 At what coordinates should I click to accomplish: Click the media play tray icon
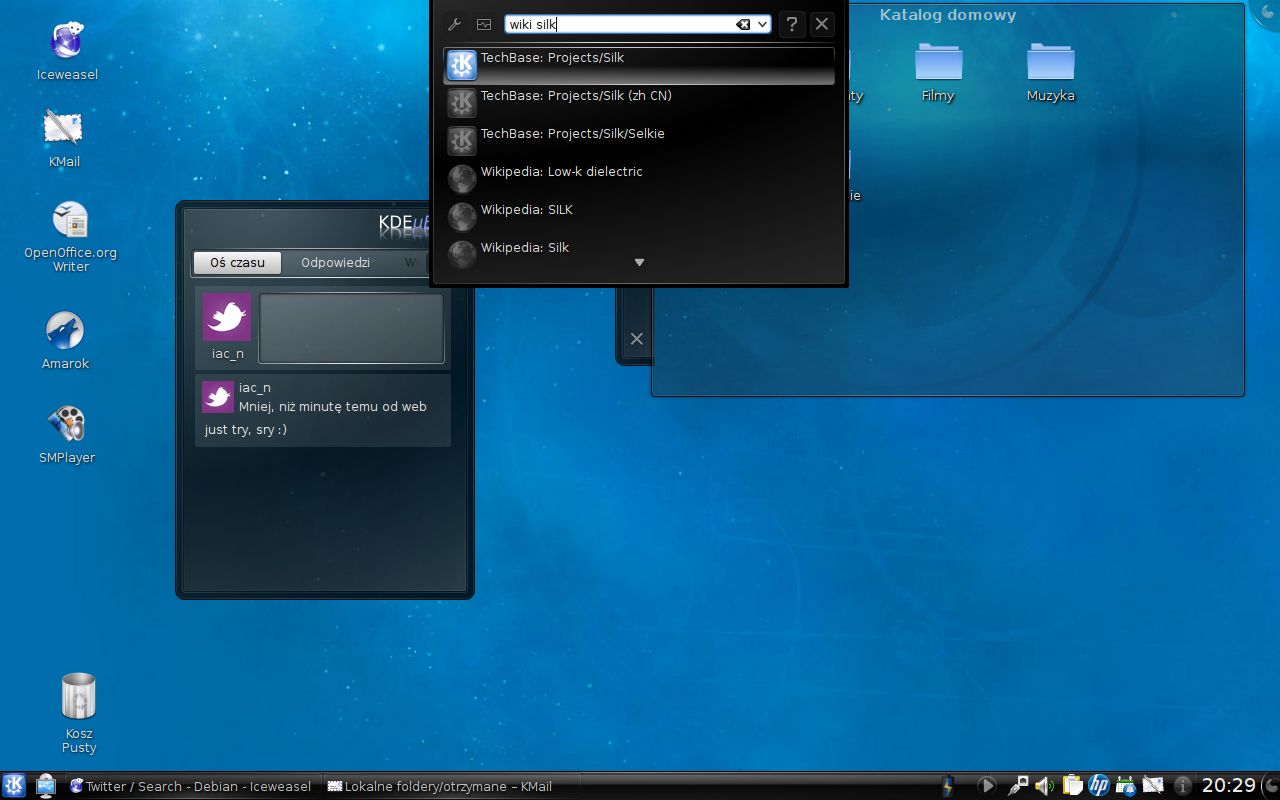[x=986, y=786]
